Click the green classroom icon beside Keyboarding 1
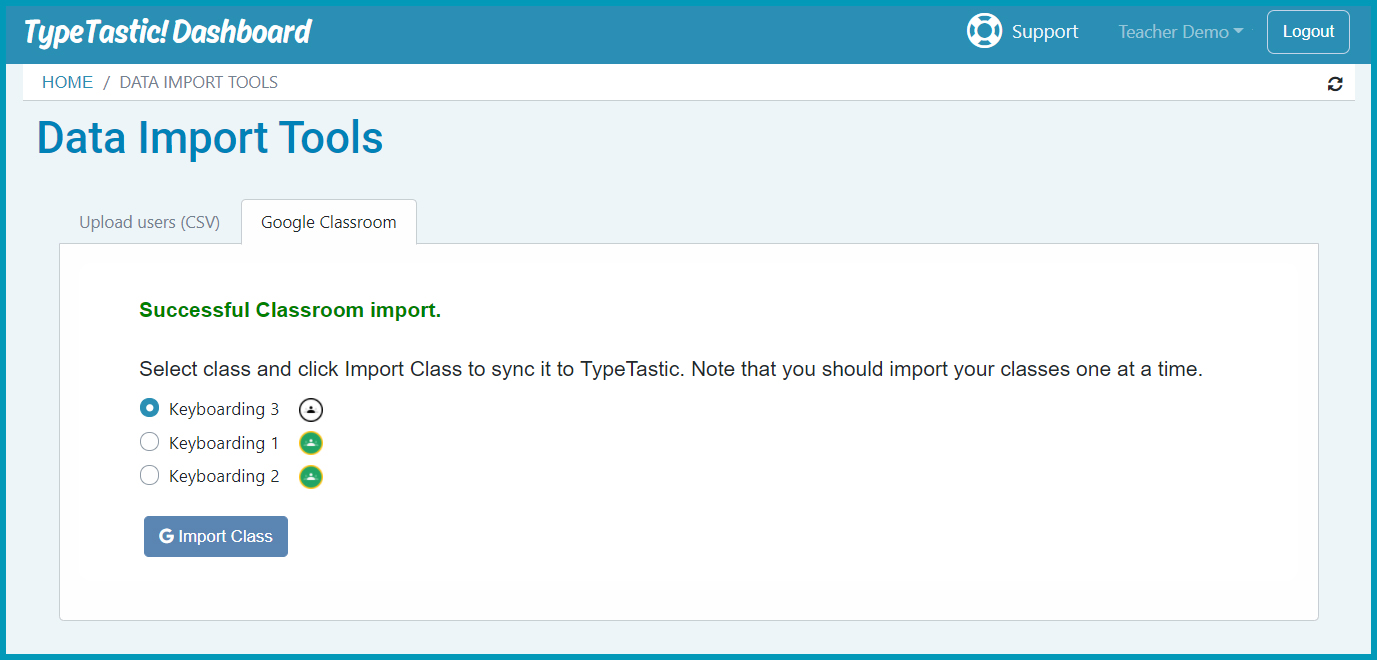1377x660 pixels. point(312,443)
